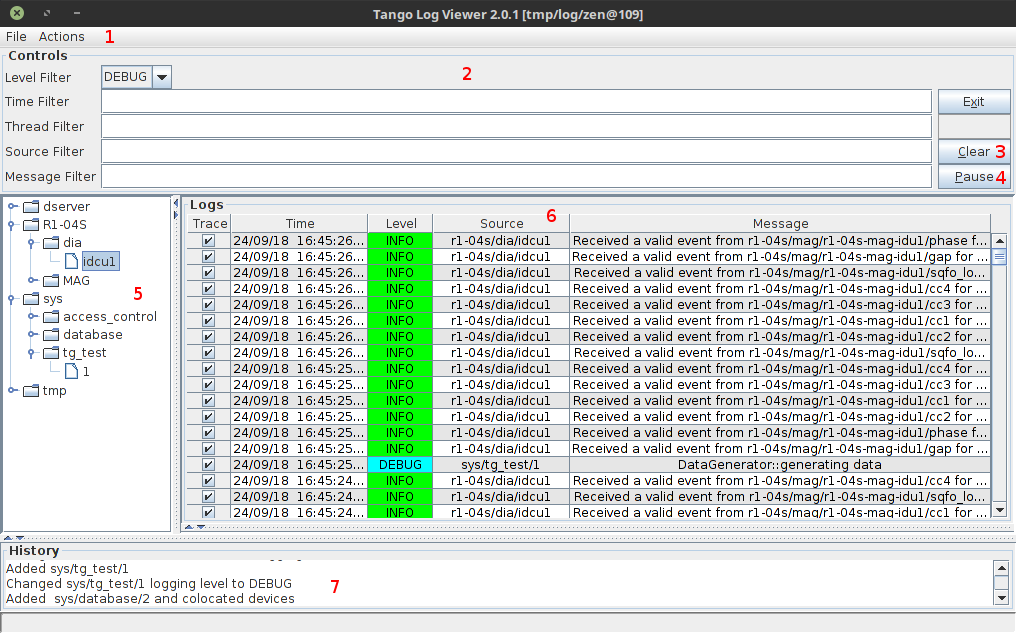Click the access_control folder icon
Viewport: 1016px width, 633px height.
point(51,317)
